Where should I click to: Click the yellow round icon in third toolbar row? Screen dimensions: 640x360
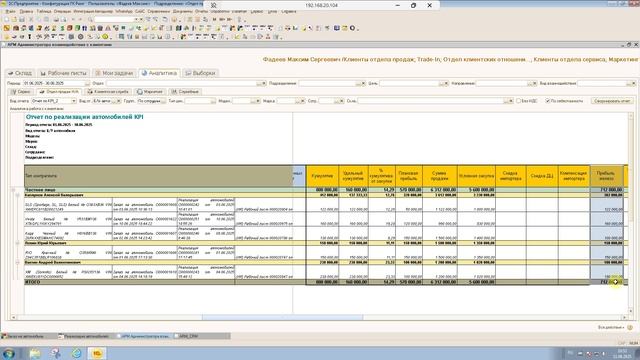(105, 37)
